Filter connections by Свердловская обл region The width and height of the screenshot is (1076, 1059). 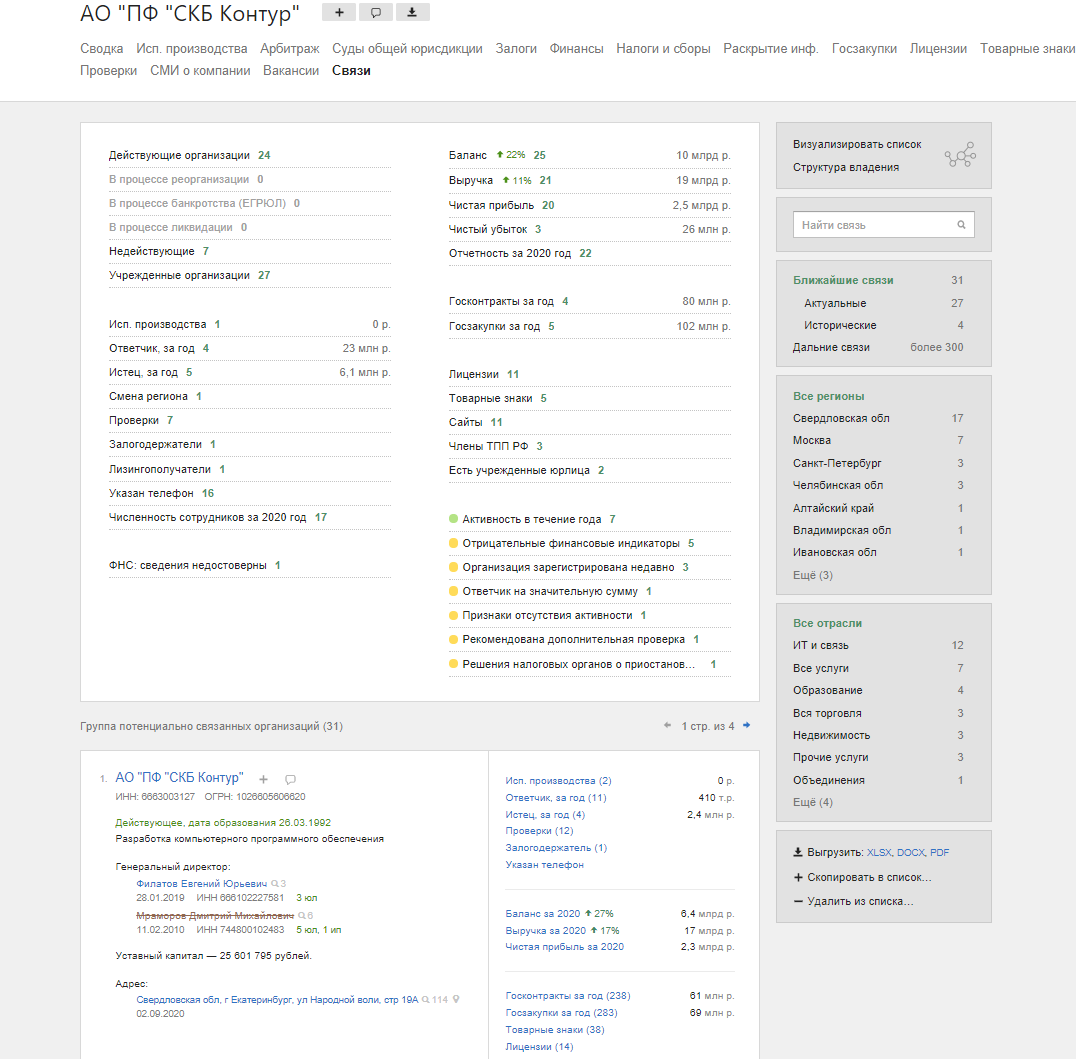click(841, 418)
